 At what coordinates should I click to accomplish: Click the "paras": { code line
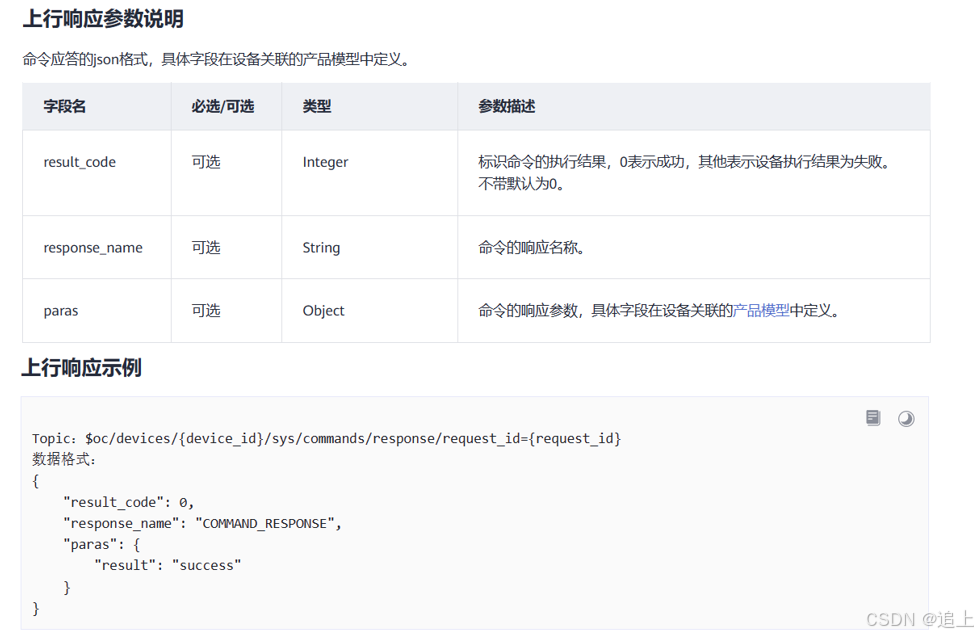coord(102,544)
